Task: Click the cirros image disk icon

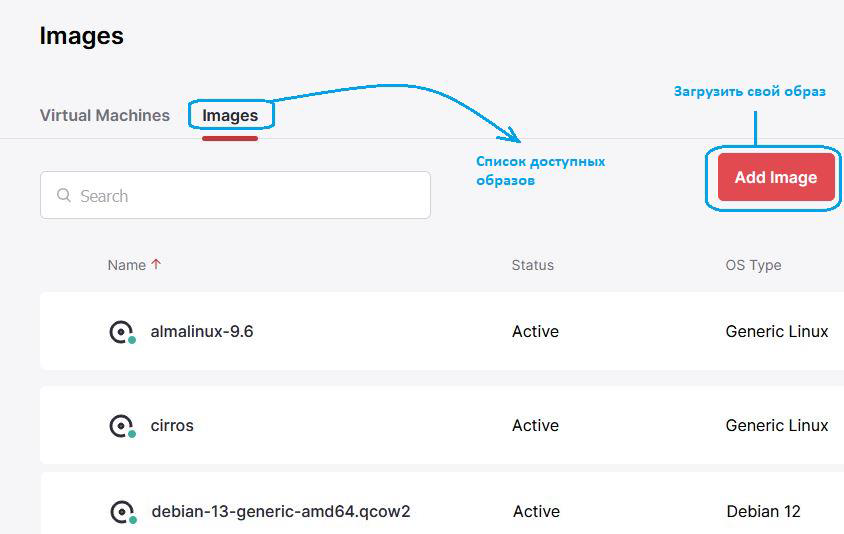Action: point(121,426)
